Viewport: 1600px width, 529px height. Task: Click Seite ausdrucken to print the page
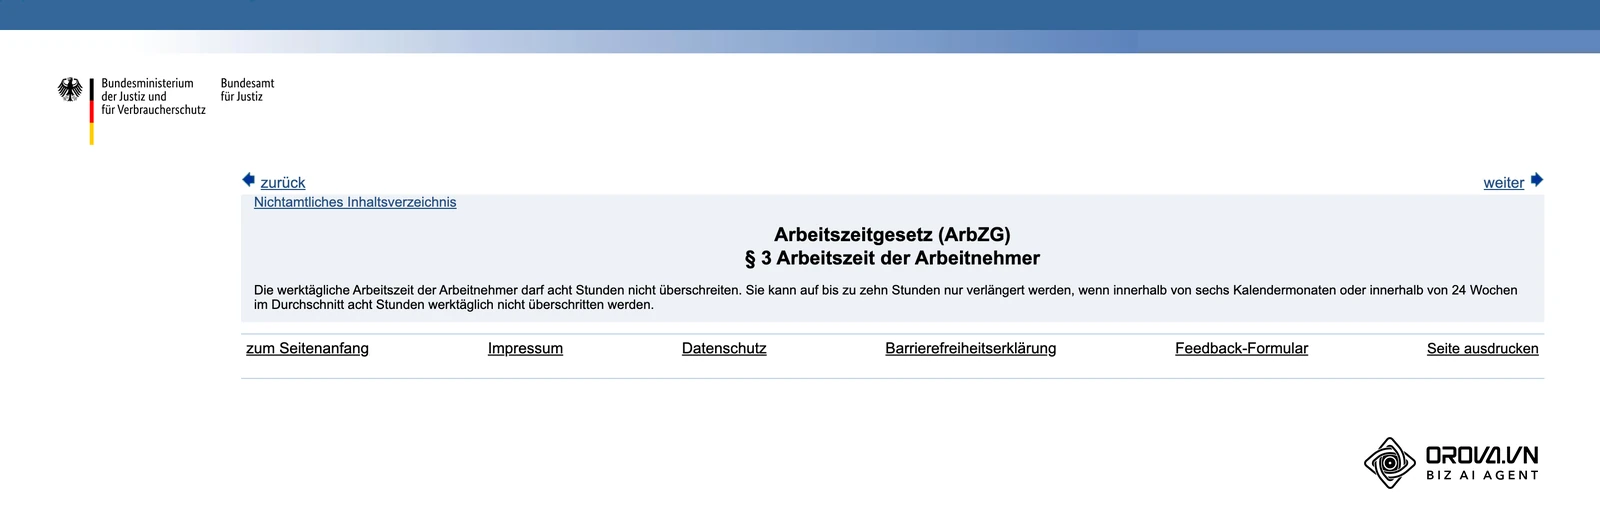pos(1482,348)
